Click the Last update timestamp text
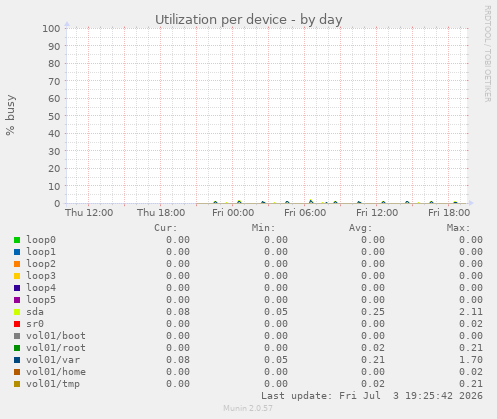 (372, 396)
